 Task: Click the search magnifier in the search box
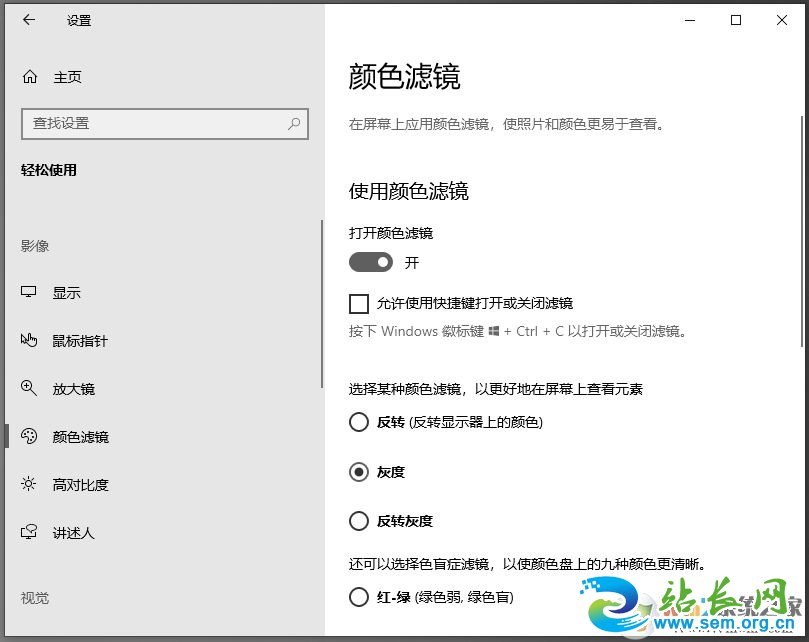pyautogui.click(x=291, y=123)
